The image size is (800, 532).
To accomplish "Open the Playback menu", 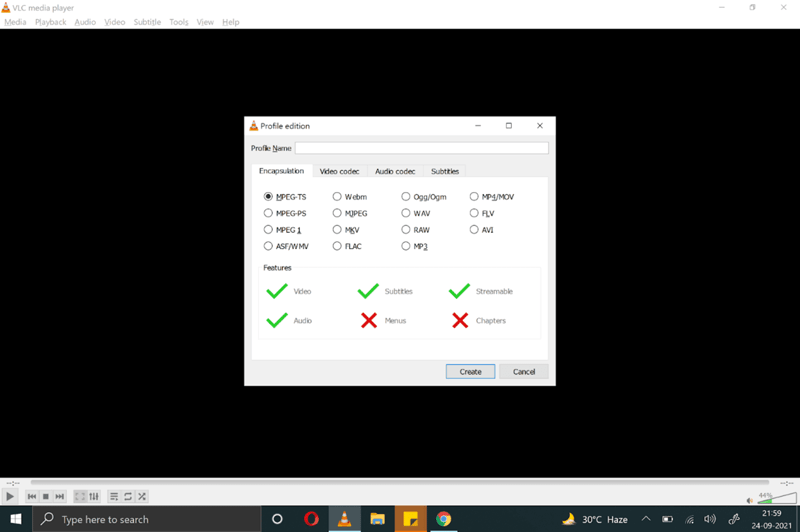I will [x=51, y=22].
